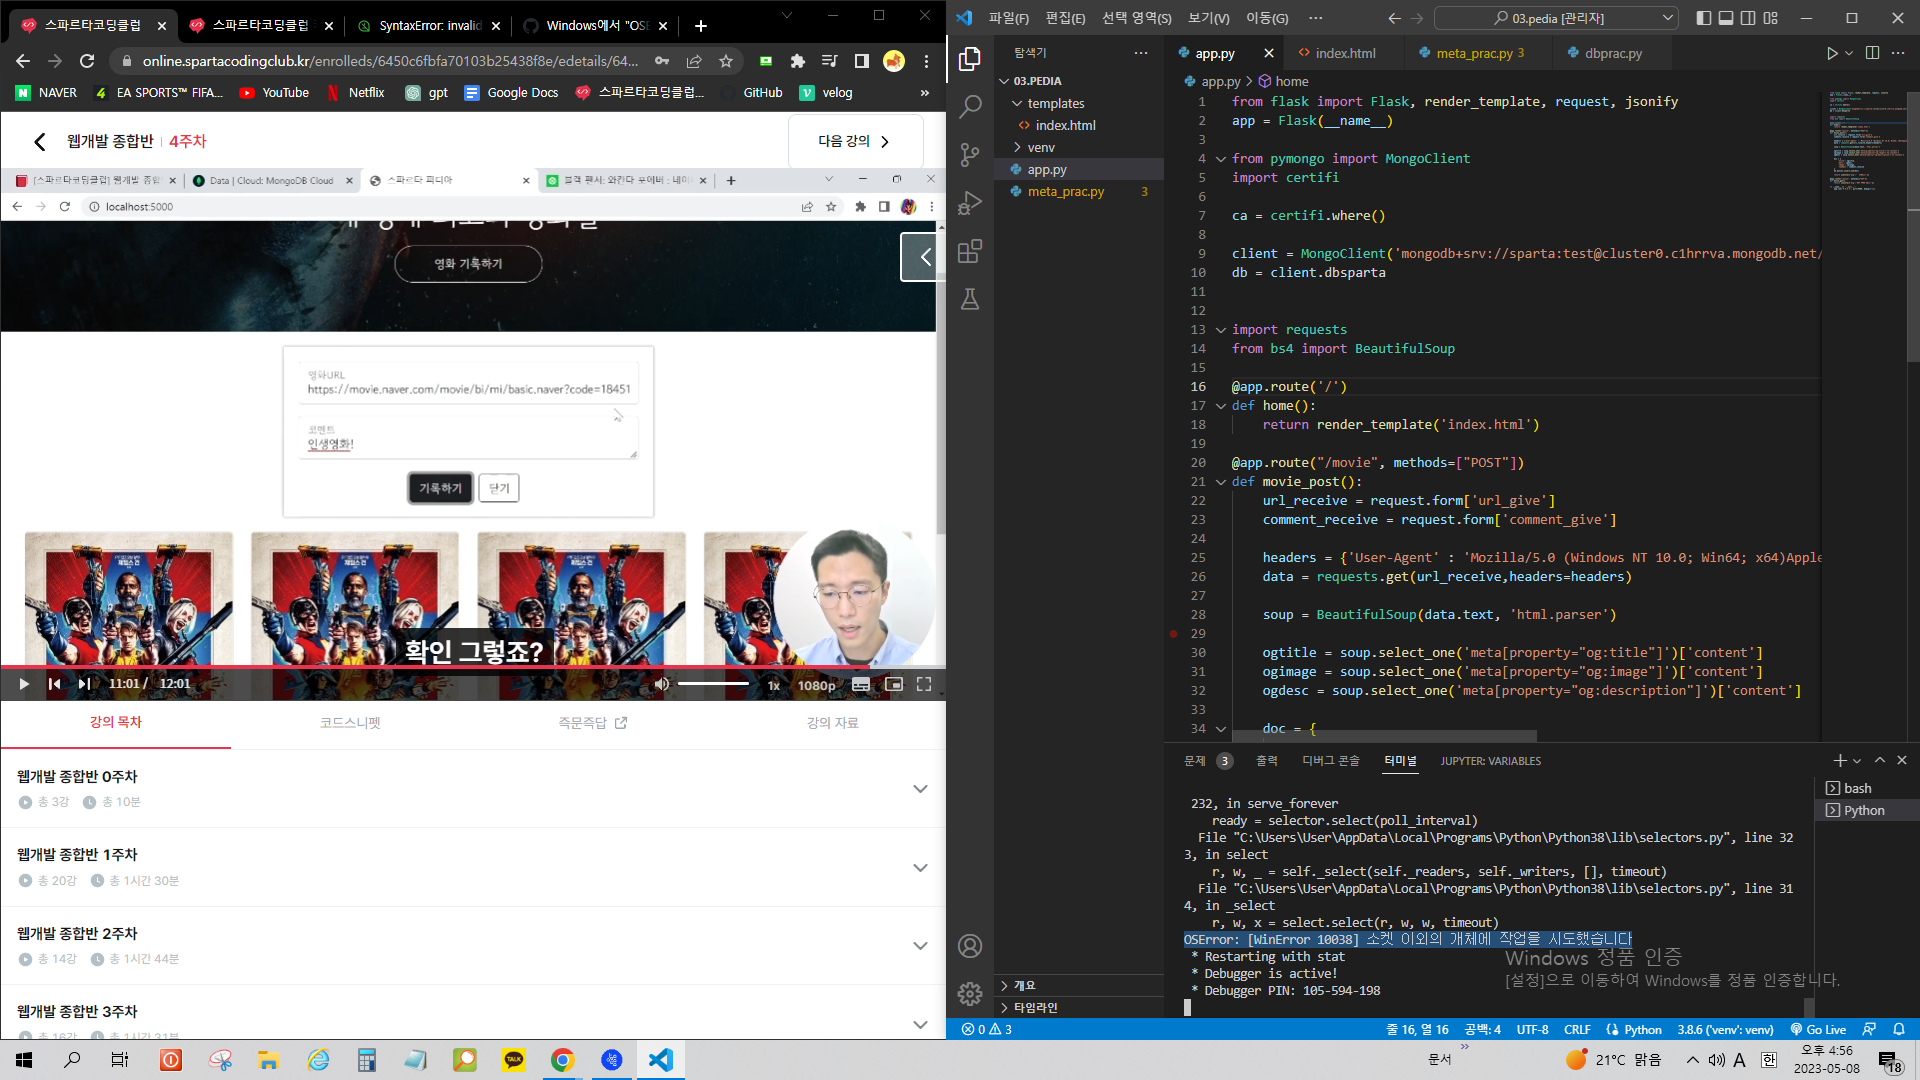
Task: Open new terminal profile dropdown
Action: coord(1857,761)
